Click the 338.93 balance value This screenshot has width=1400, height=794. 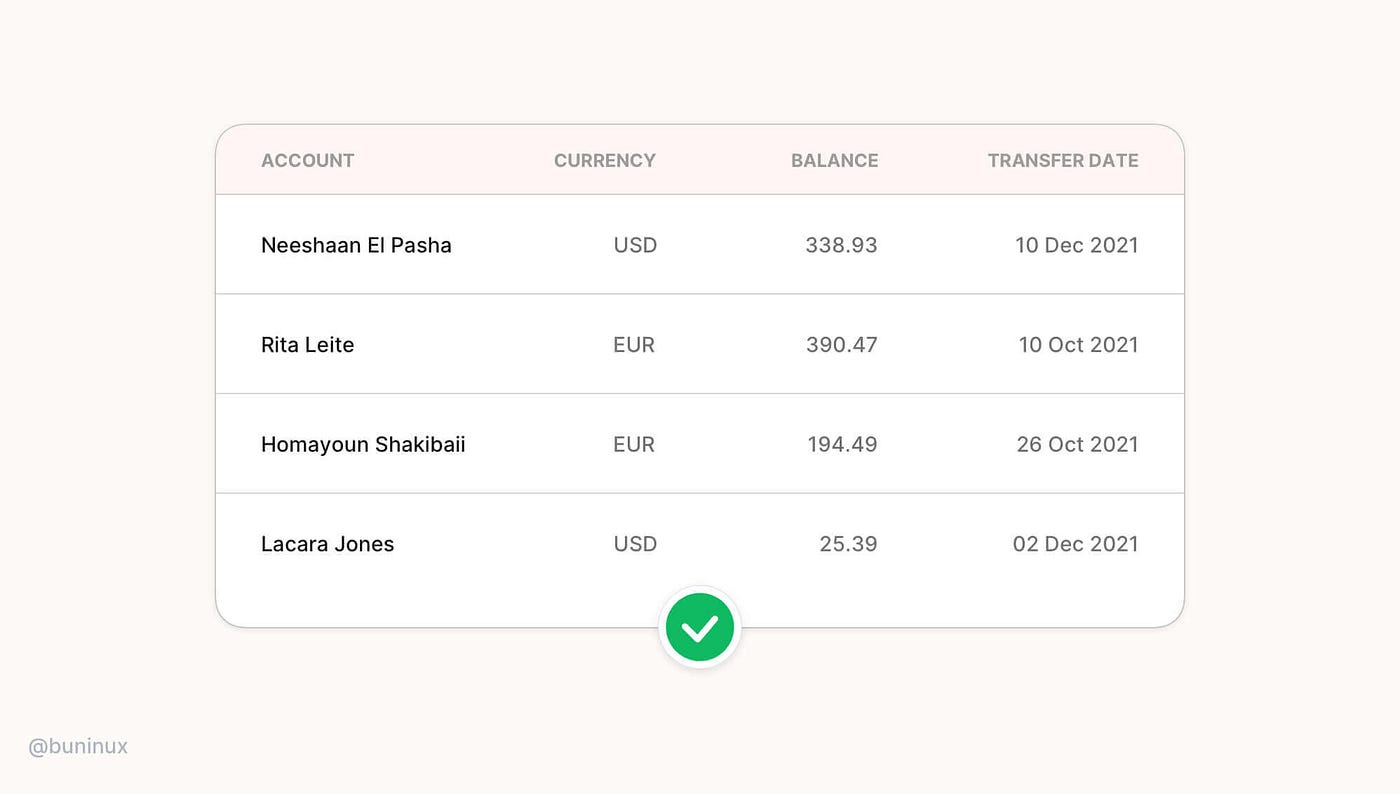pyautogui.click(x=841, y=245)
